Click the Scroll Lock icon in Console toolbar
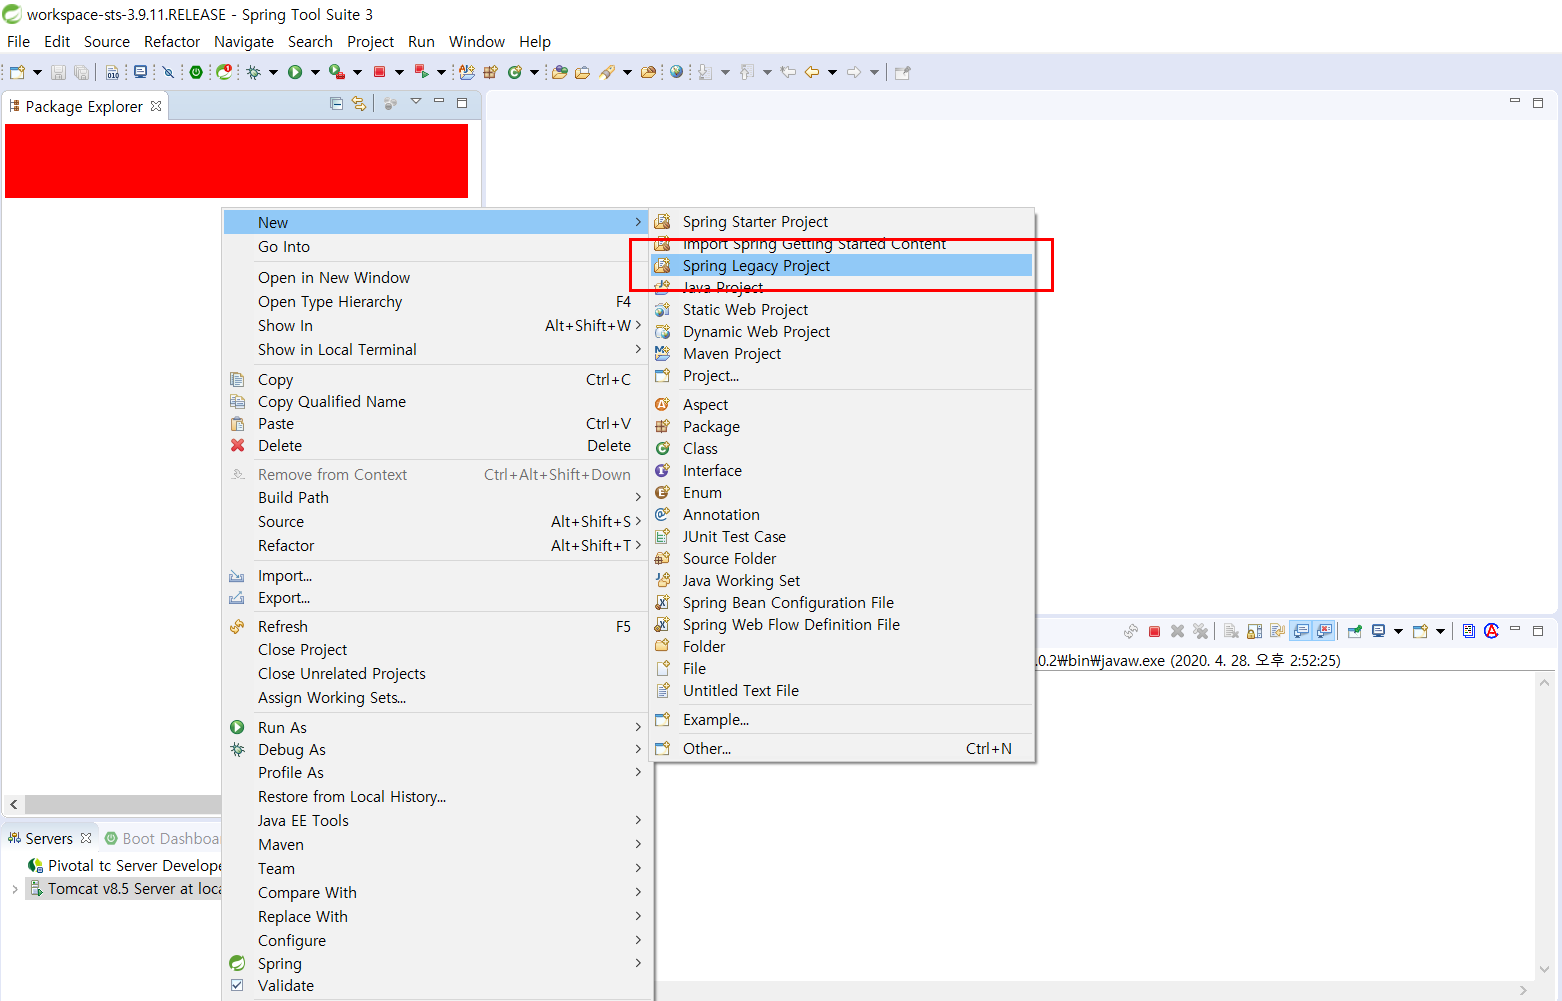Screen dimensions: 1562x1001 pos(1255,631)
